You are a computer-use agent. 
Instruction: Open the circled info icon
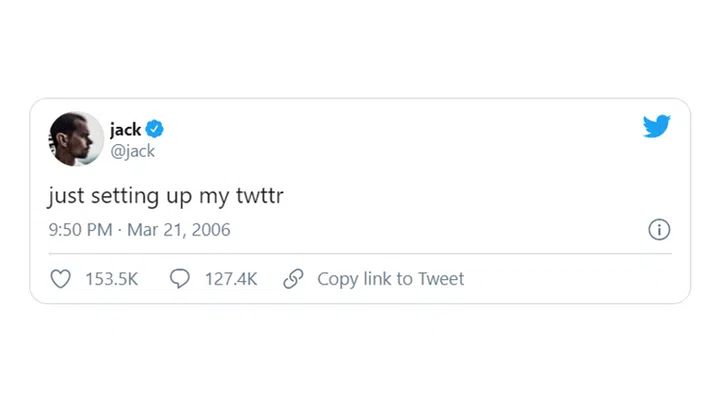tap(659, 229)
